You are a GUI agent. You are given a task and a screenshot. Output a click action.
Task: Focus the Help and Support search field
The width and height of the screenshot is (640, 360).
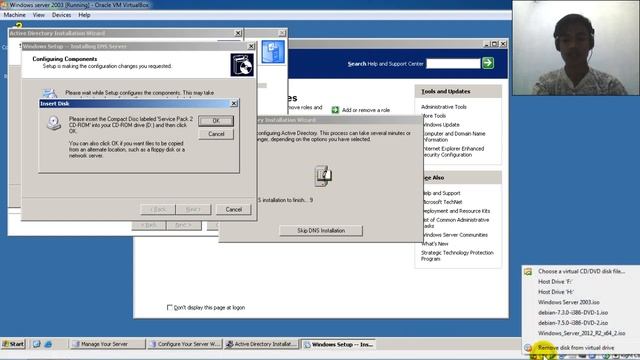tap(453, 63)
